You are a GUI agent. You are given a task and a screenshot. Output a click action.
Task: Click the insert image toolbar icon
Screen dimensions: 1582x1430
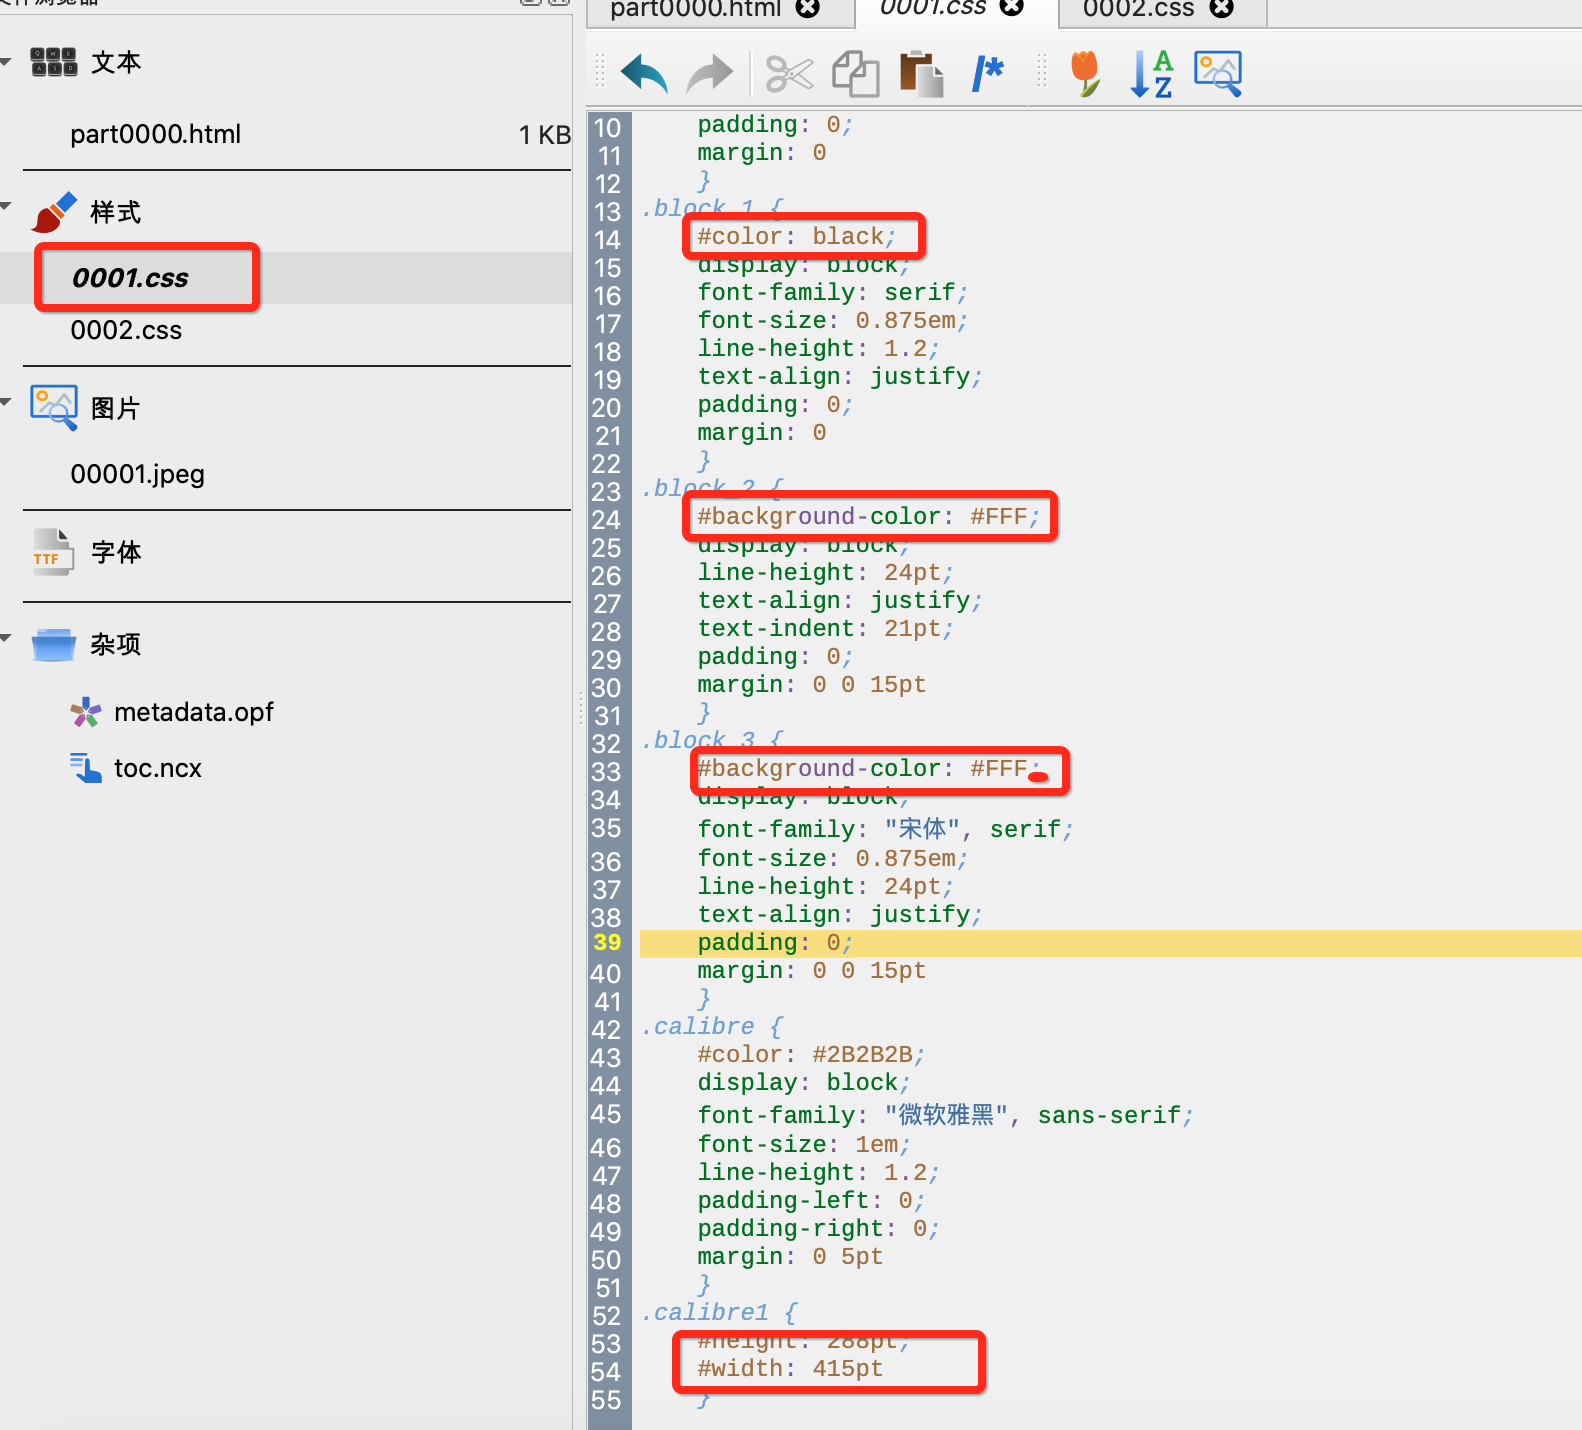tap(1218, 73)
